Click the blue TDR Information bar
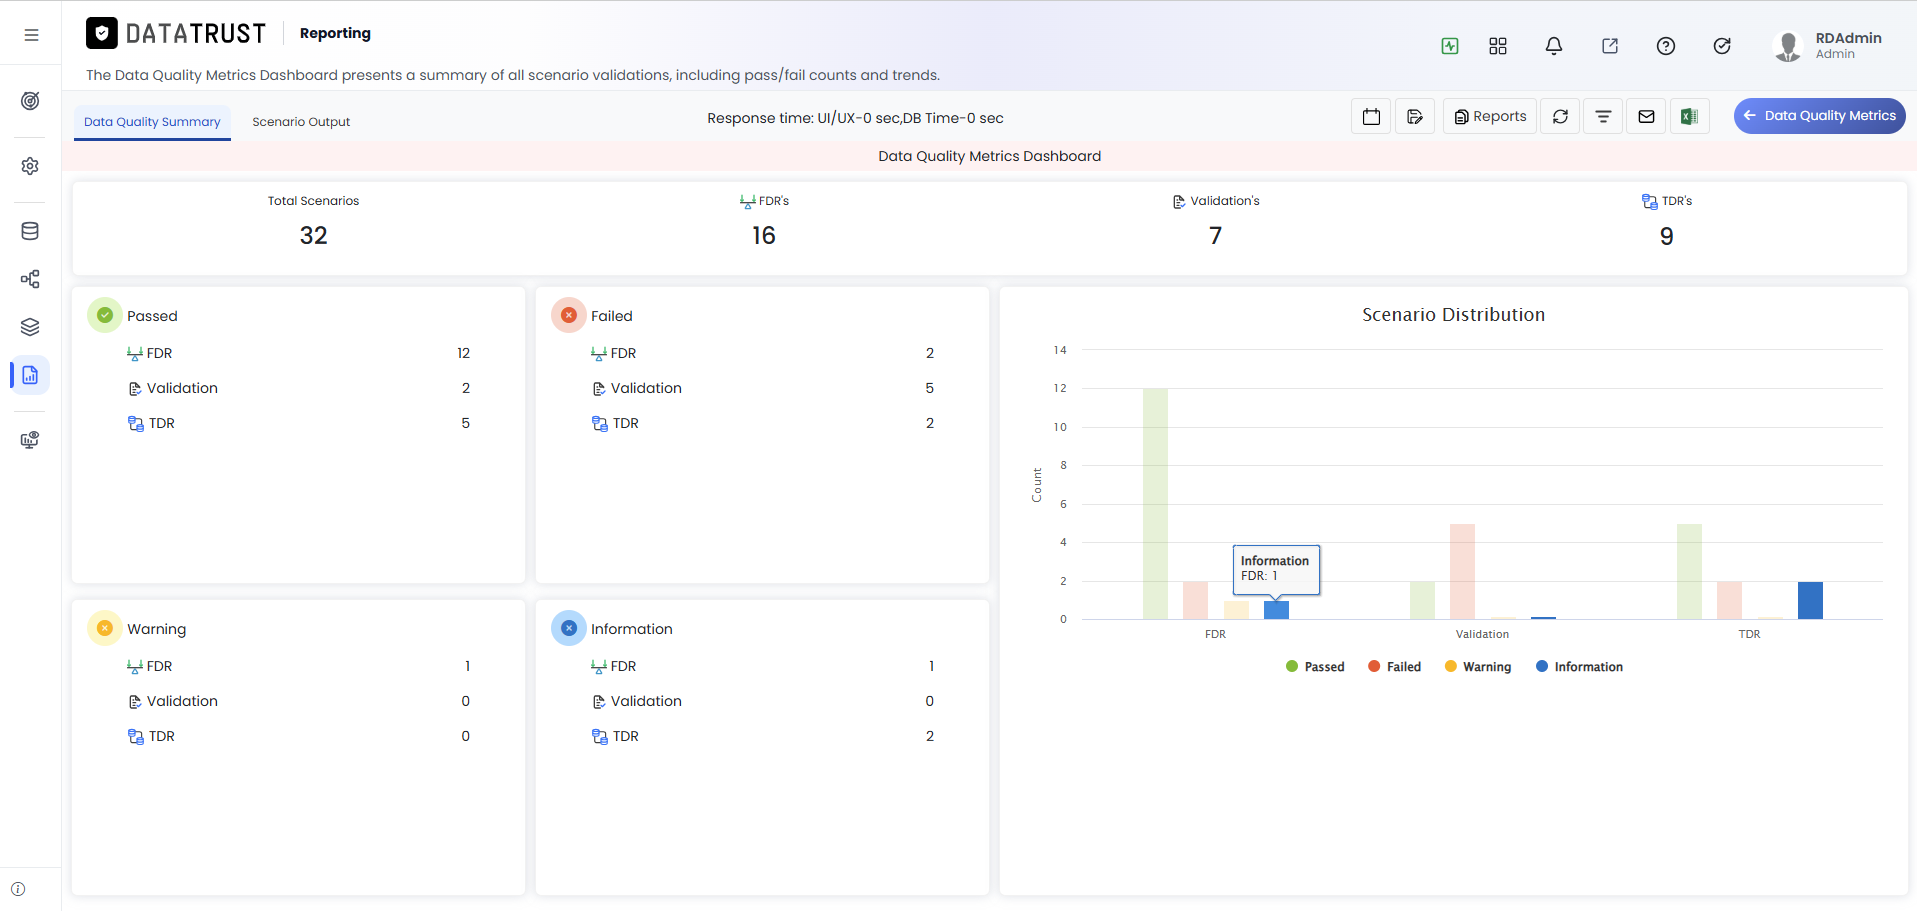1917x911 pixels. pyautogui.click(x=1810, y=600)
